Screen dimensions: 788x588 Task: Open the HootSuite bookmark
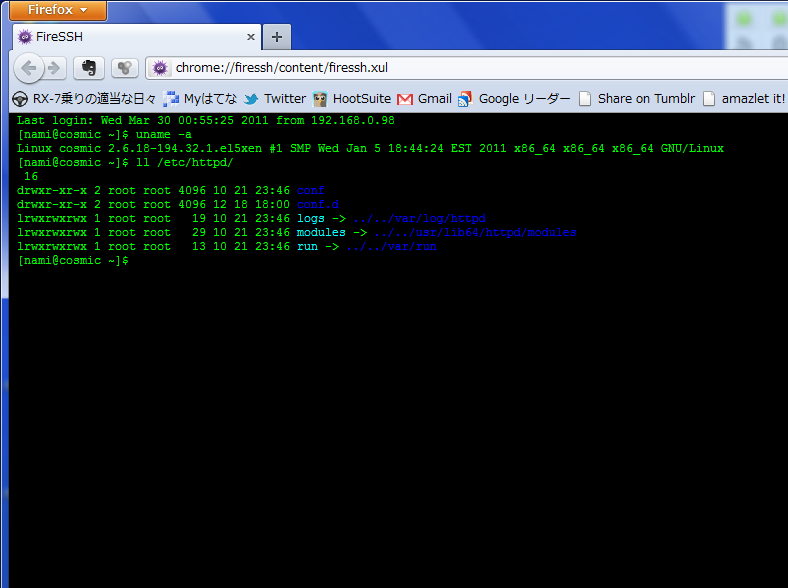351,99
